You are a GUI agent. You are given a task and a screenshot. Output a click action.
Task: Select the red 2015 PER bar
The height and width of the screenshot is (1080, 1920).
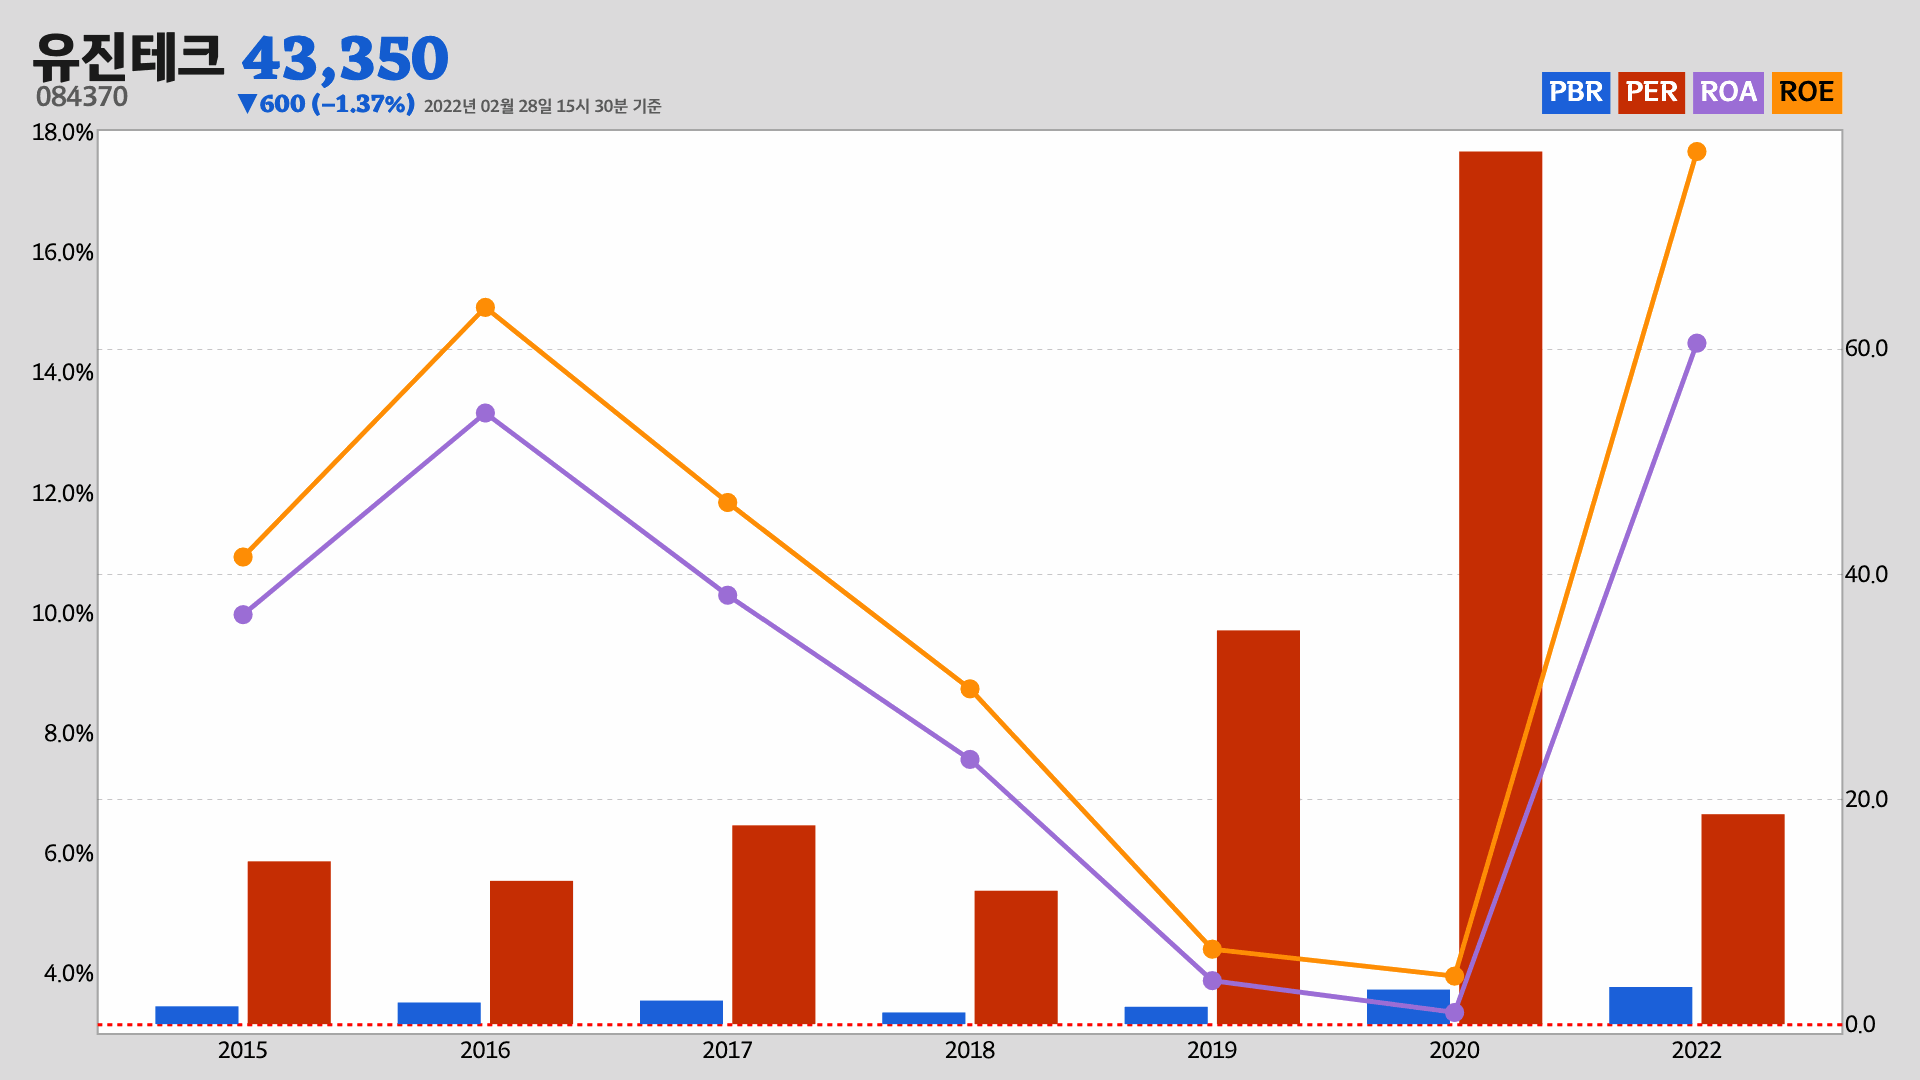click(x=289, y=943)
